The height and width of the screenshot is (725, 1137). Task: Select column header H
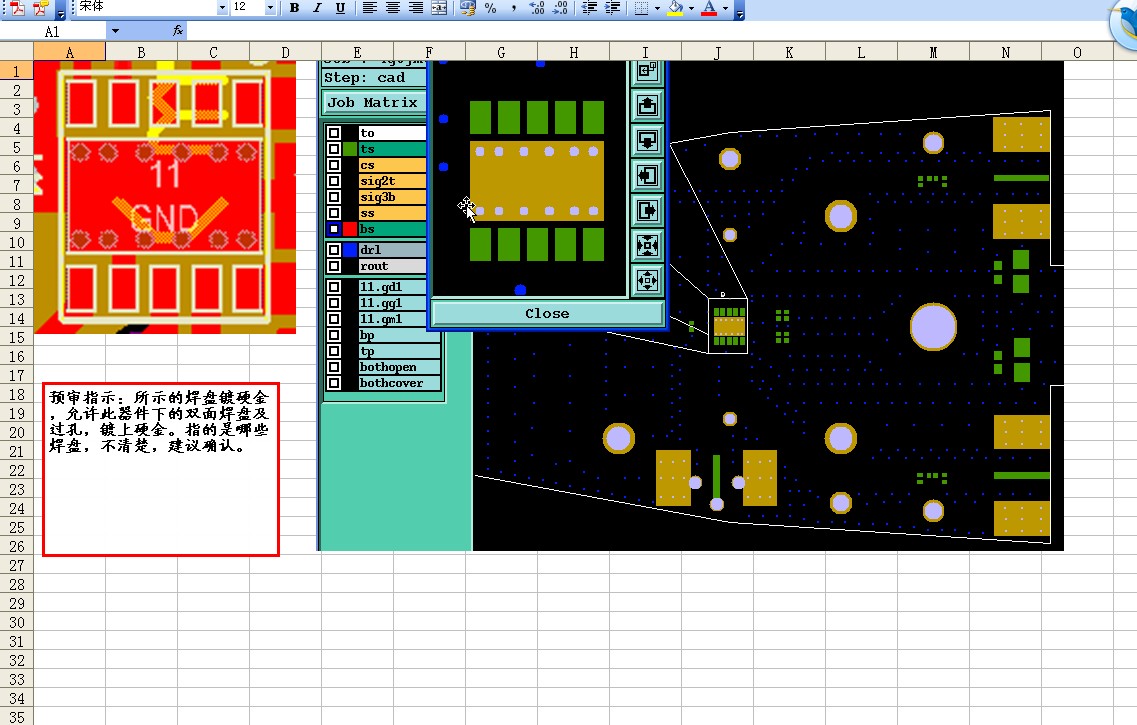(574, 52)
